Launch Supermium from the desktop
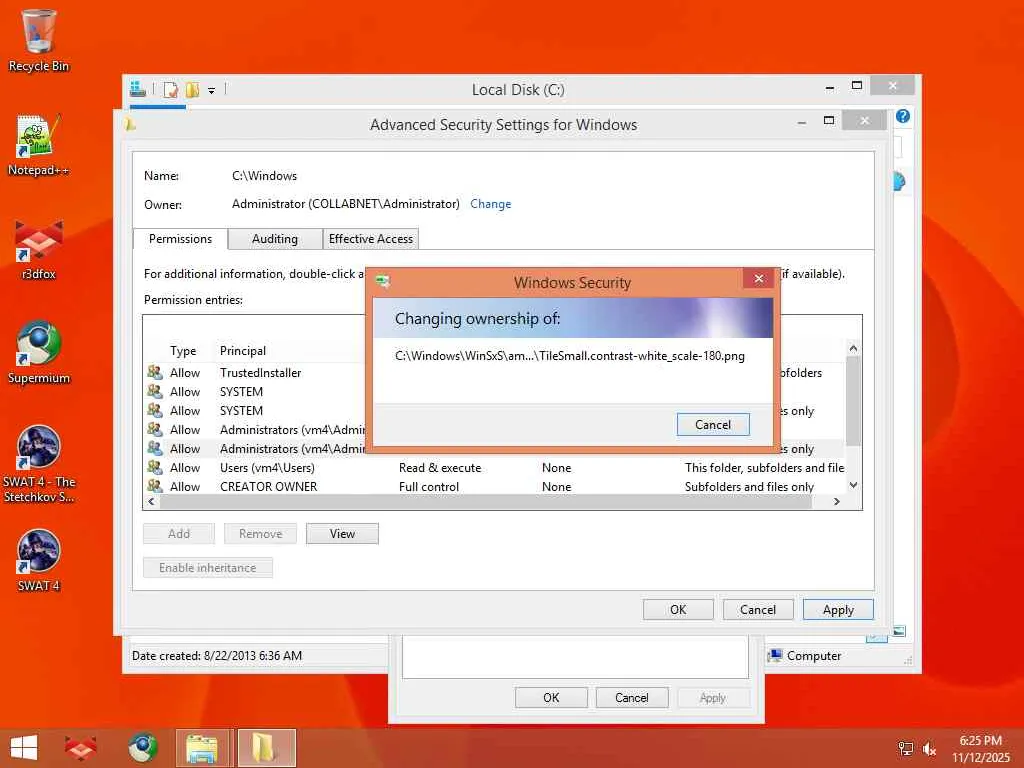Image resolution: width=1024 pixels, height=768 pixels. [x=39, y=353]
